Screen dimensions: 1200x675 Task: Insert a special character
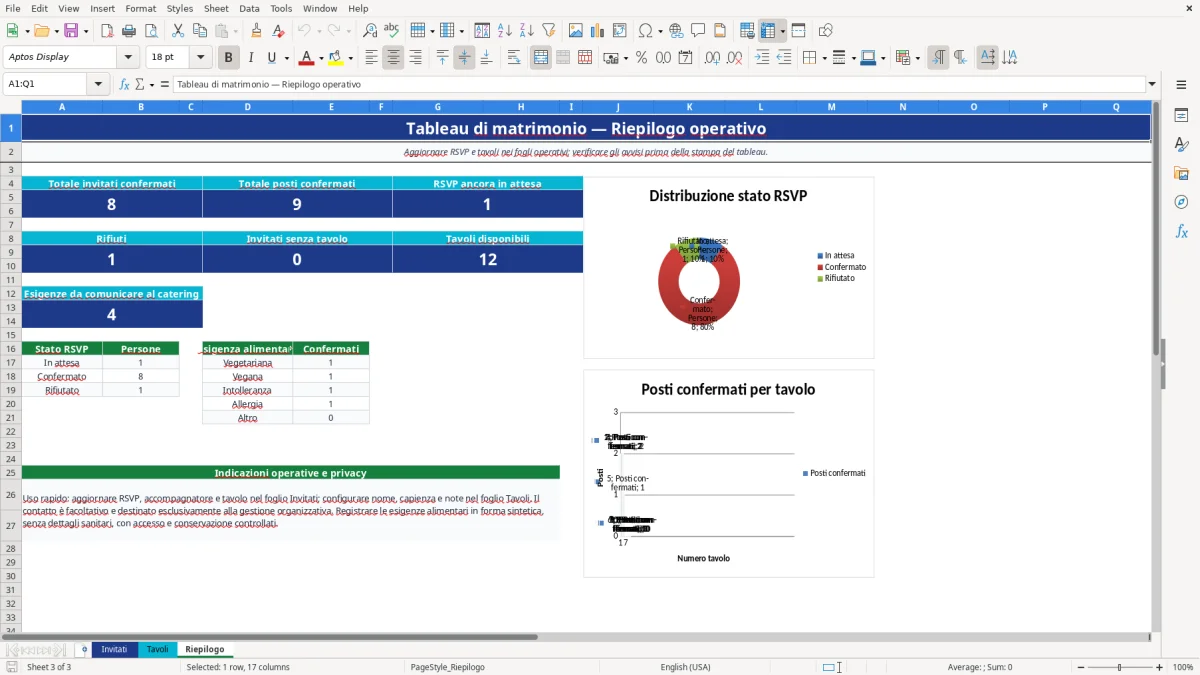pos(645,31)
